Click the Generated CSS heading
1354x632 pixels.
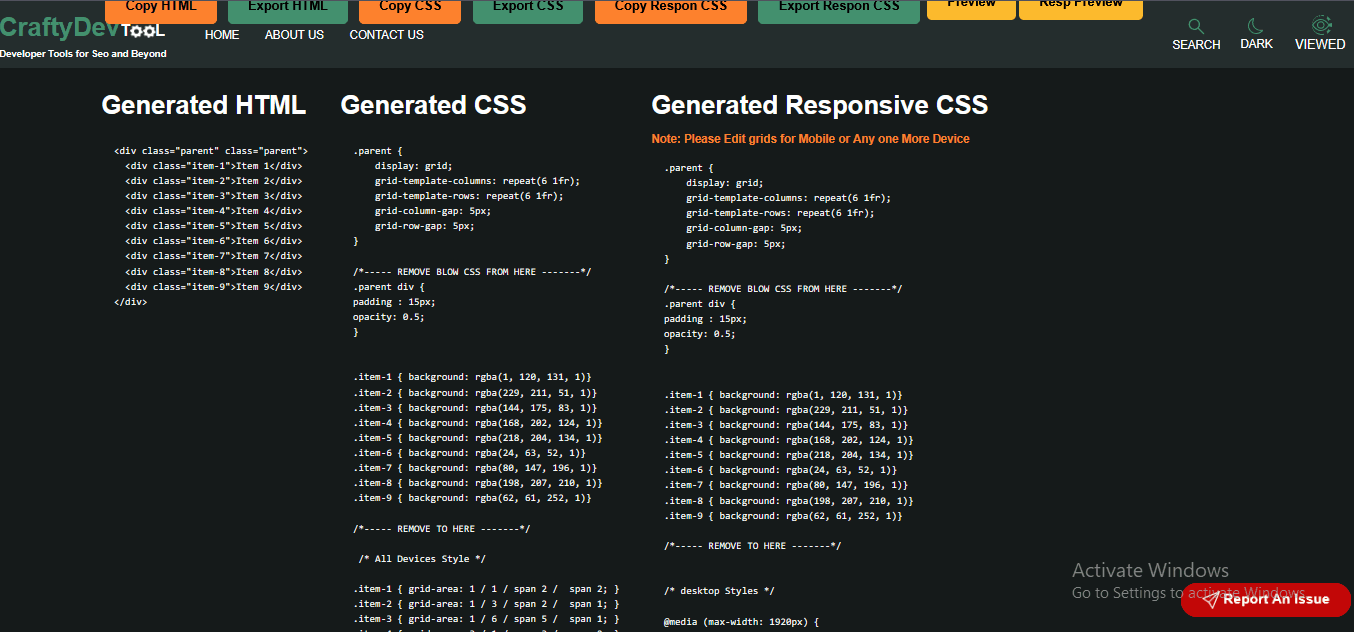[x=433, y=105]
